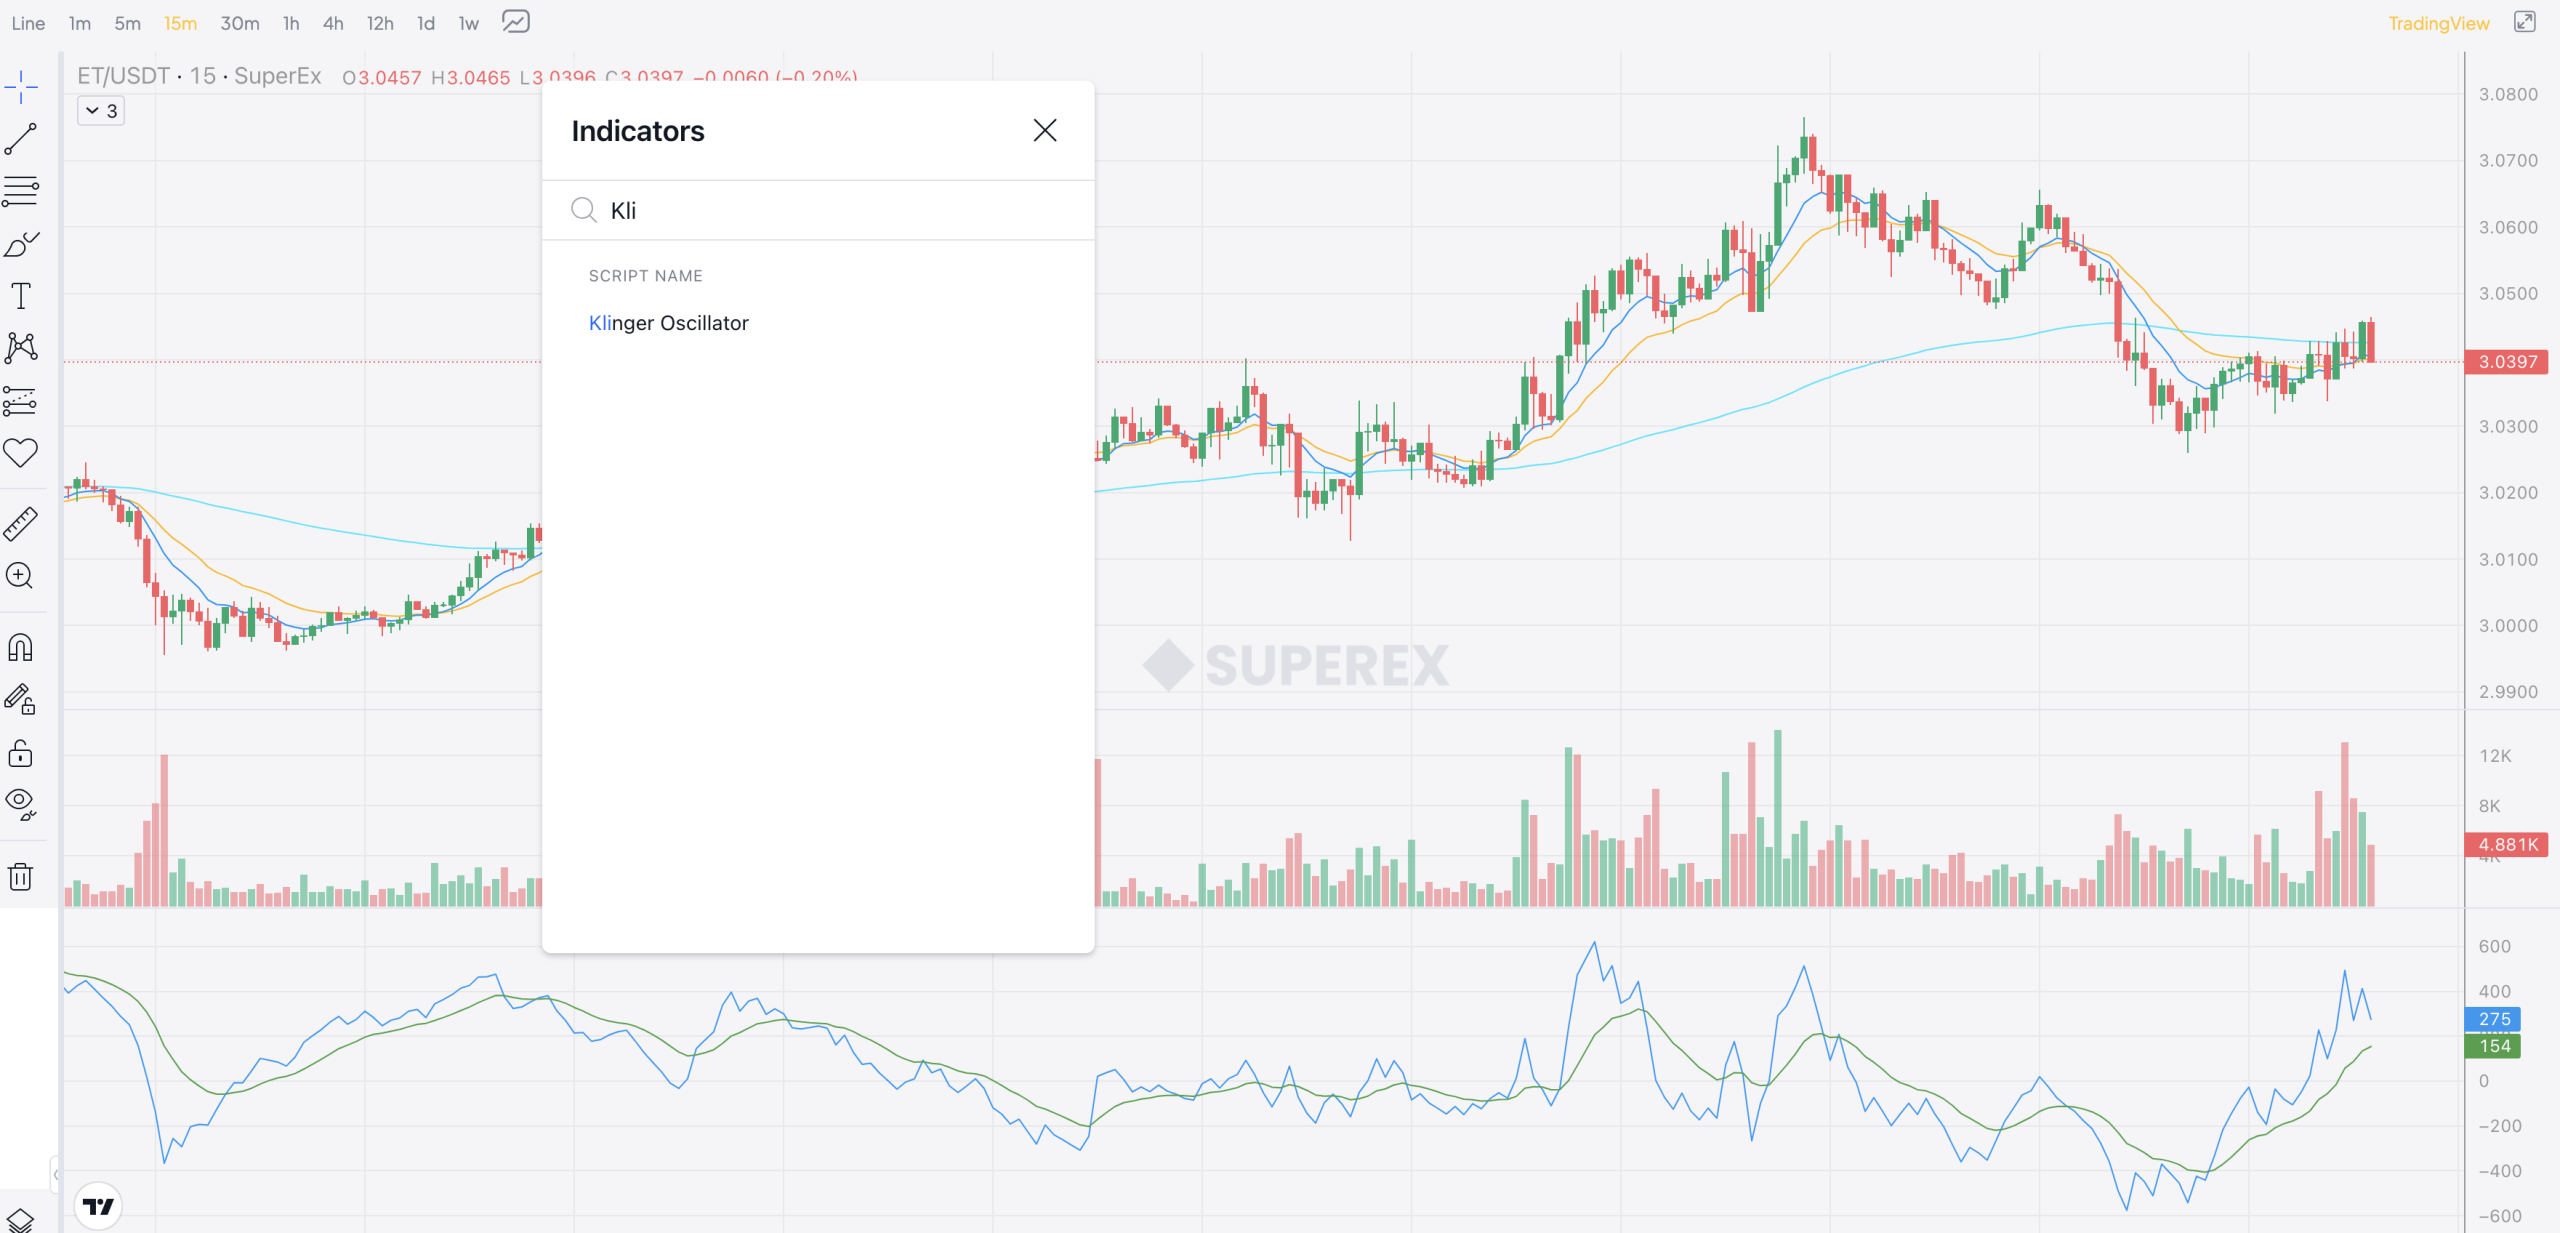This screenshot has height=1233, width=2560.
Task: Close the Indicators dialog
Action: (x=1044, y=130)
